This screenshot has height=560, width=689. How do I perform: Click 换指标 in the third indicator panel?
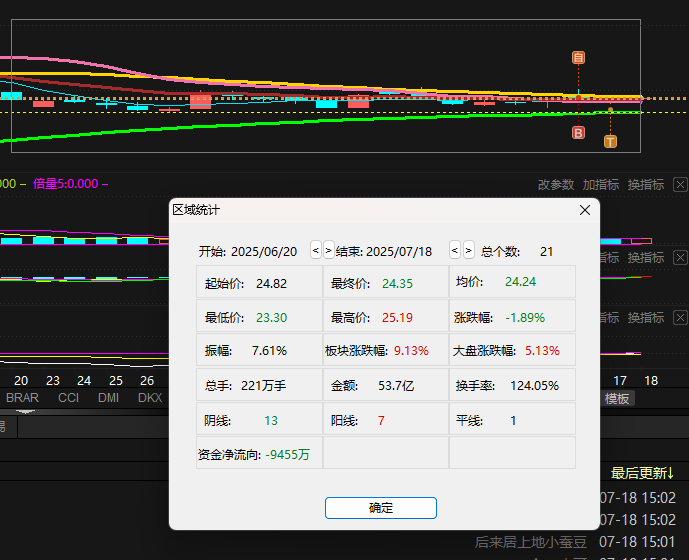pos(645,317)
